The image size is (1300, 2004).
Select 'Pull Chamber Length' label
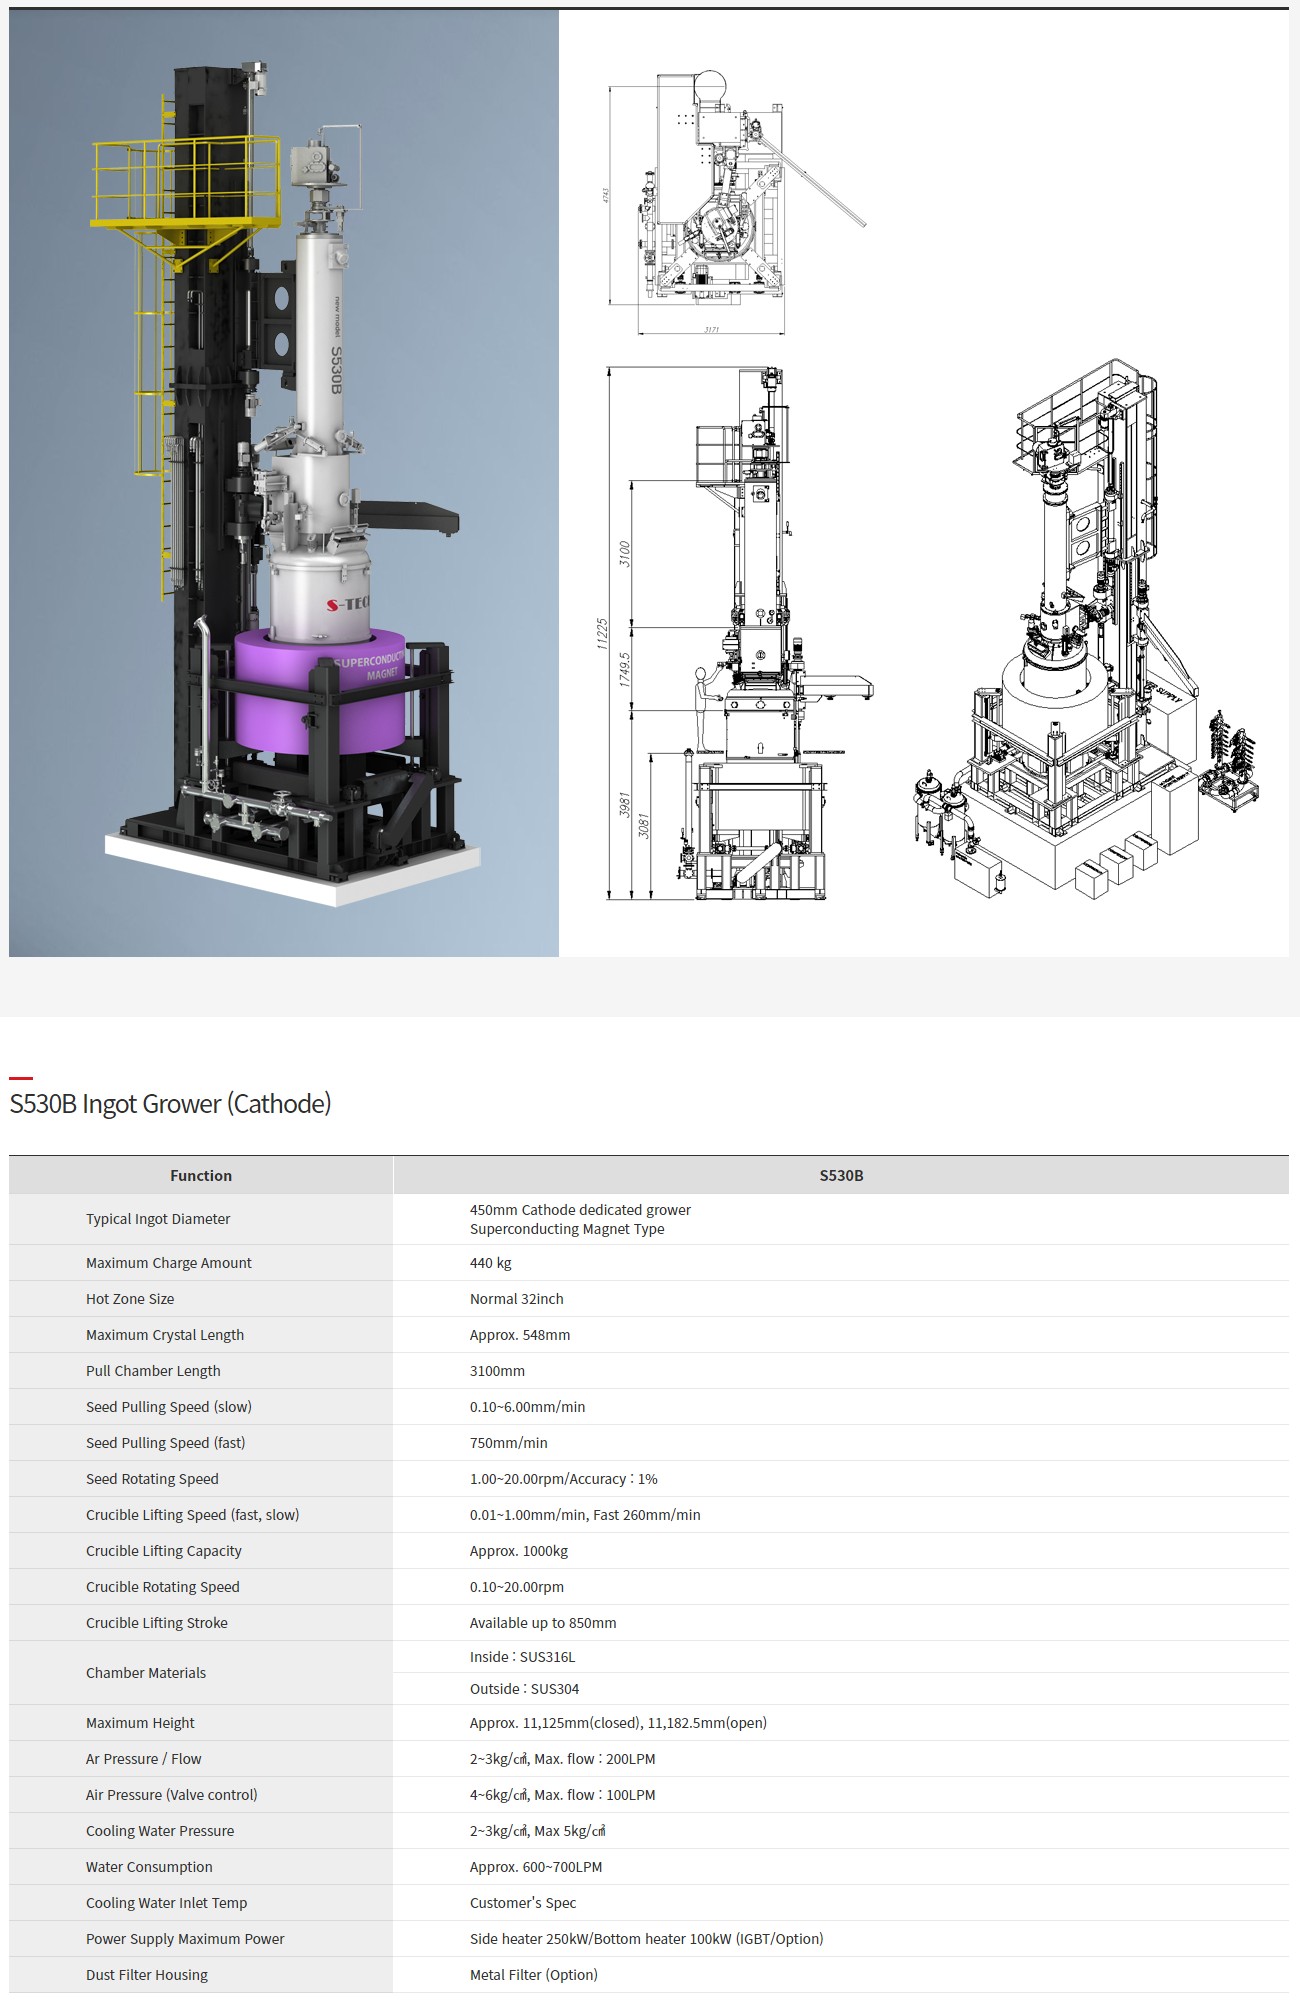[x=153, y=1371]
